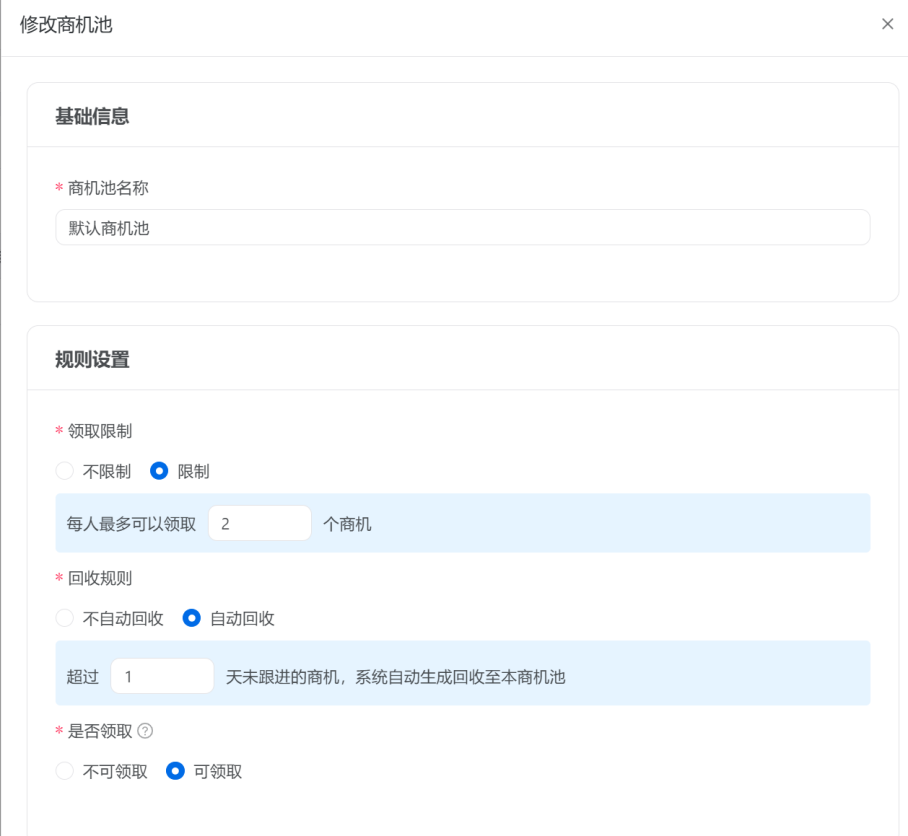Click the 是否领取 field label
Viewport: 908px width, 836px height.
(x=100, y=731)
